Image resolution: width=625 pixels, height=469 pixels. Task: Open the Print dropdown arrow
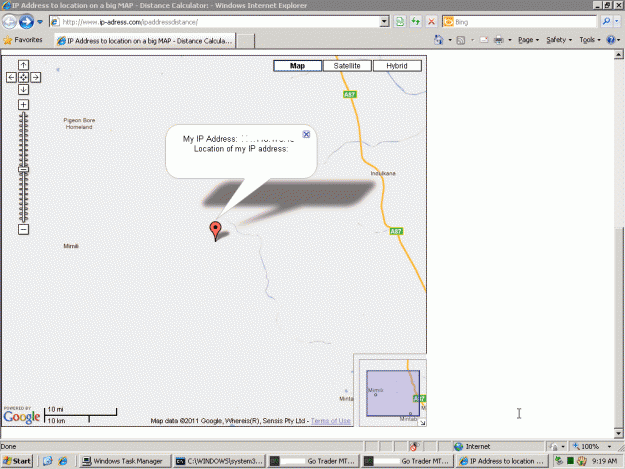coord(510,40)
